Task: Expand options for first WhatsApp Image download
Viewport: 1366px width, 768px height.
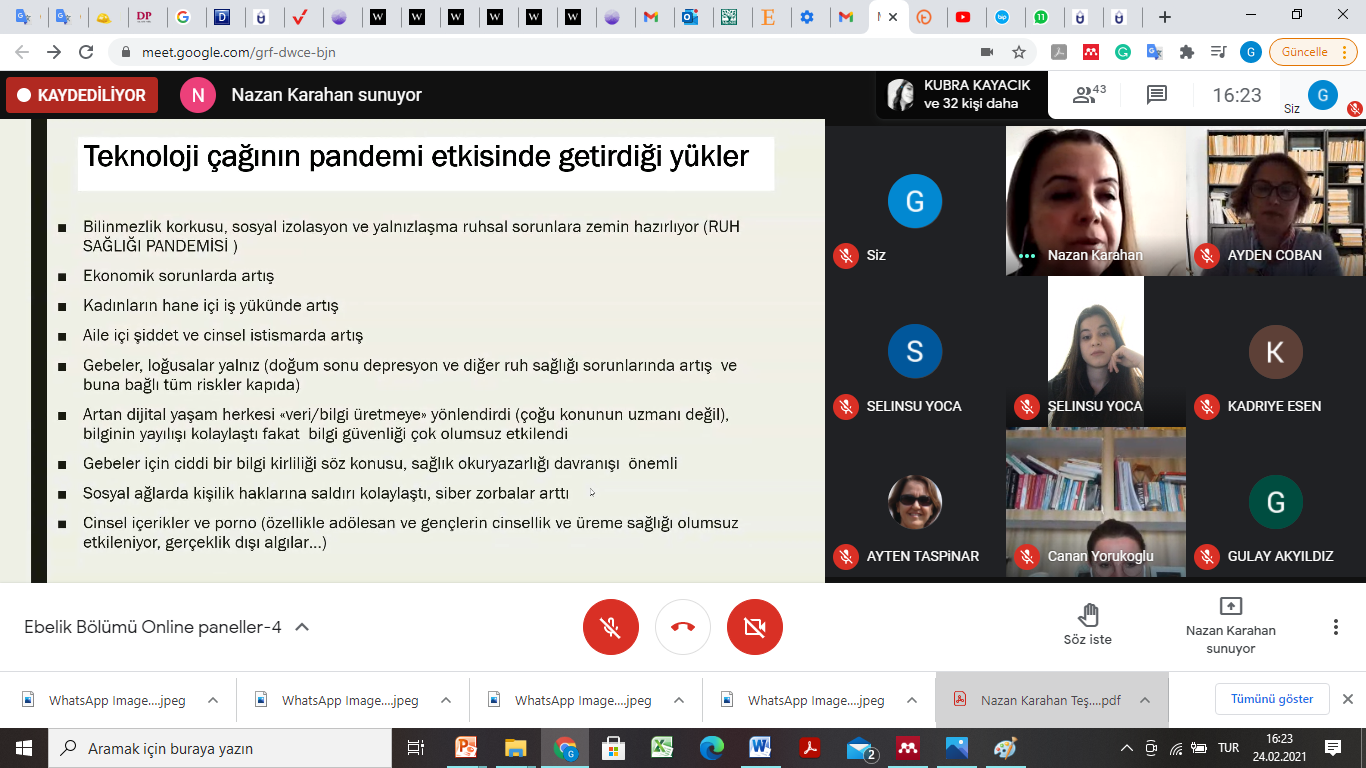Action: point(213,700)
